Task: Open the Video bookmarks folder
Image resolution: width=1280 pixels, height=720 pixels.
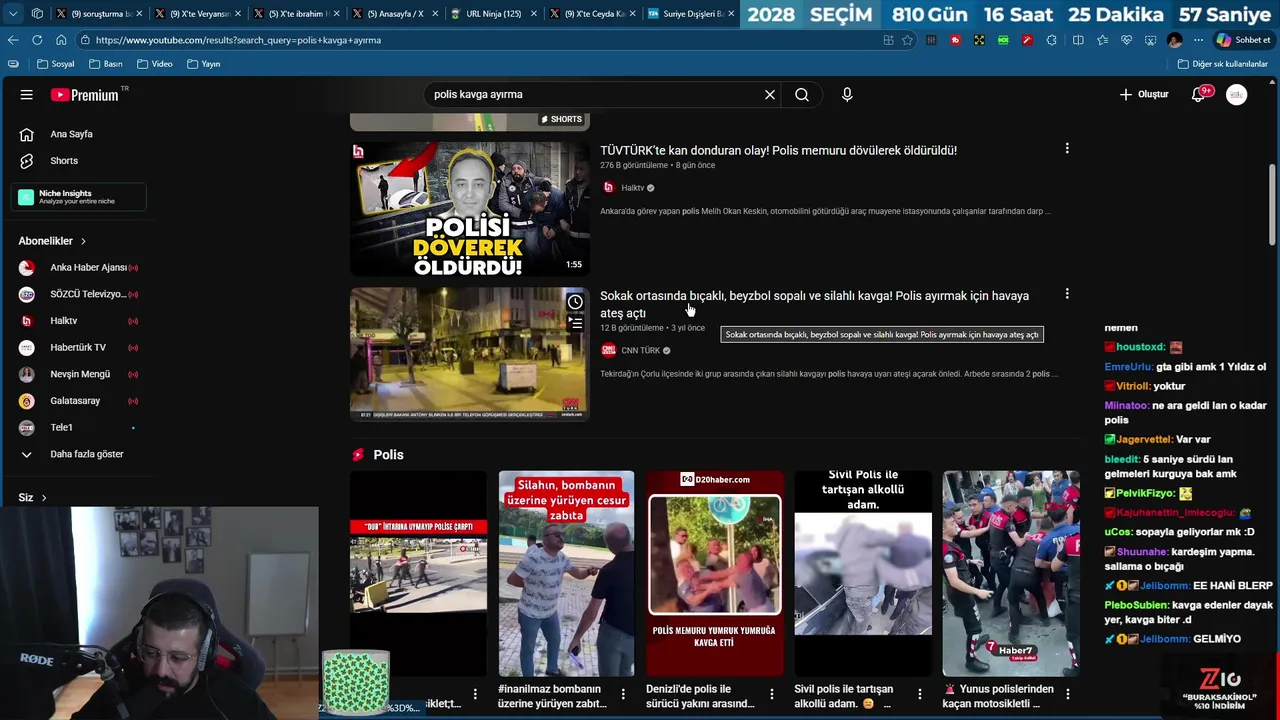Action: tap(155, 64)
